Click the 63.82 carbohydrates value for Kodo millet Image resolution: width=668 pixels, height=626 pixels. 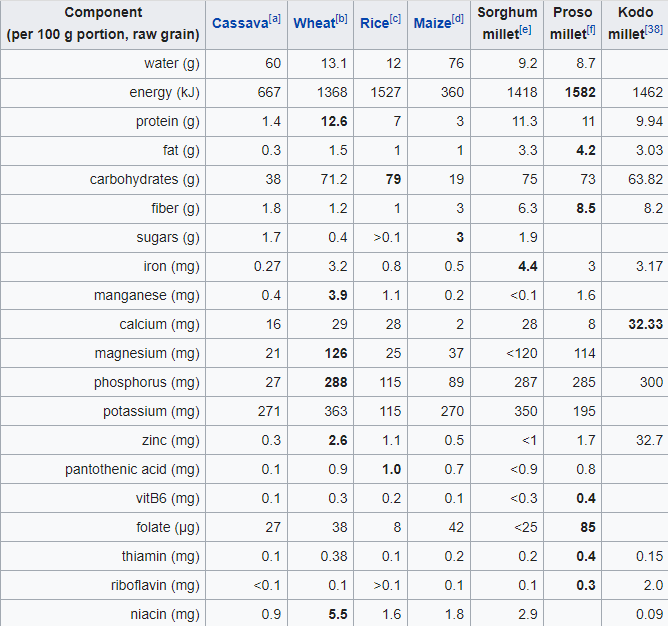[x=645, y=179]
